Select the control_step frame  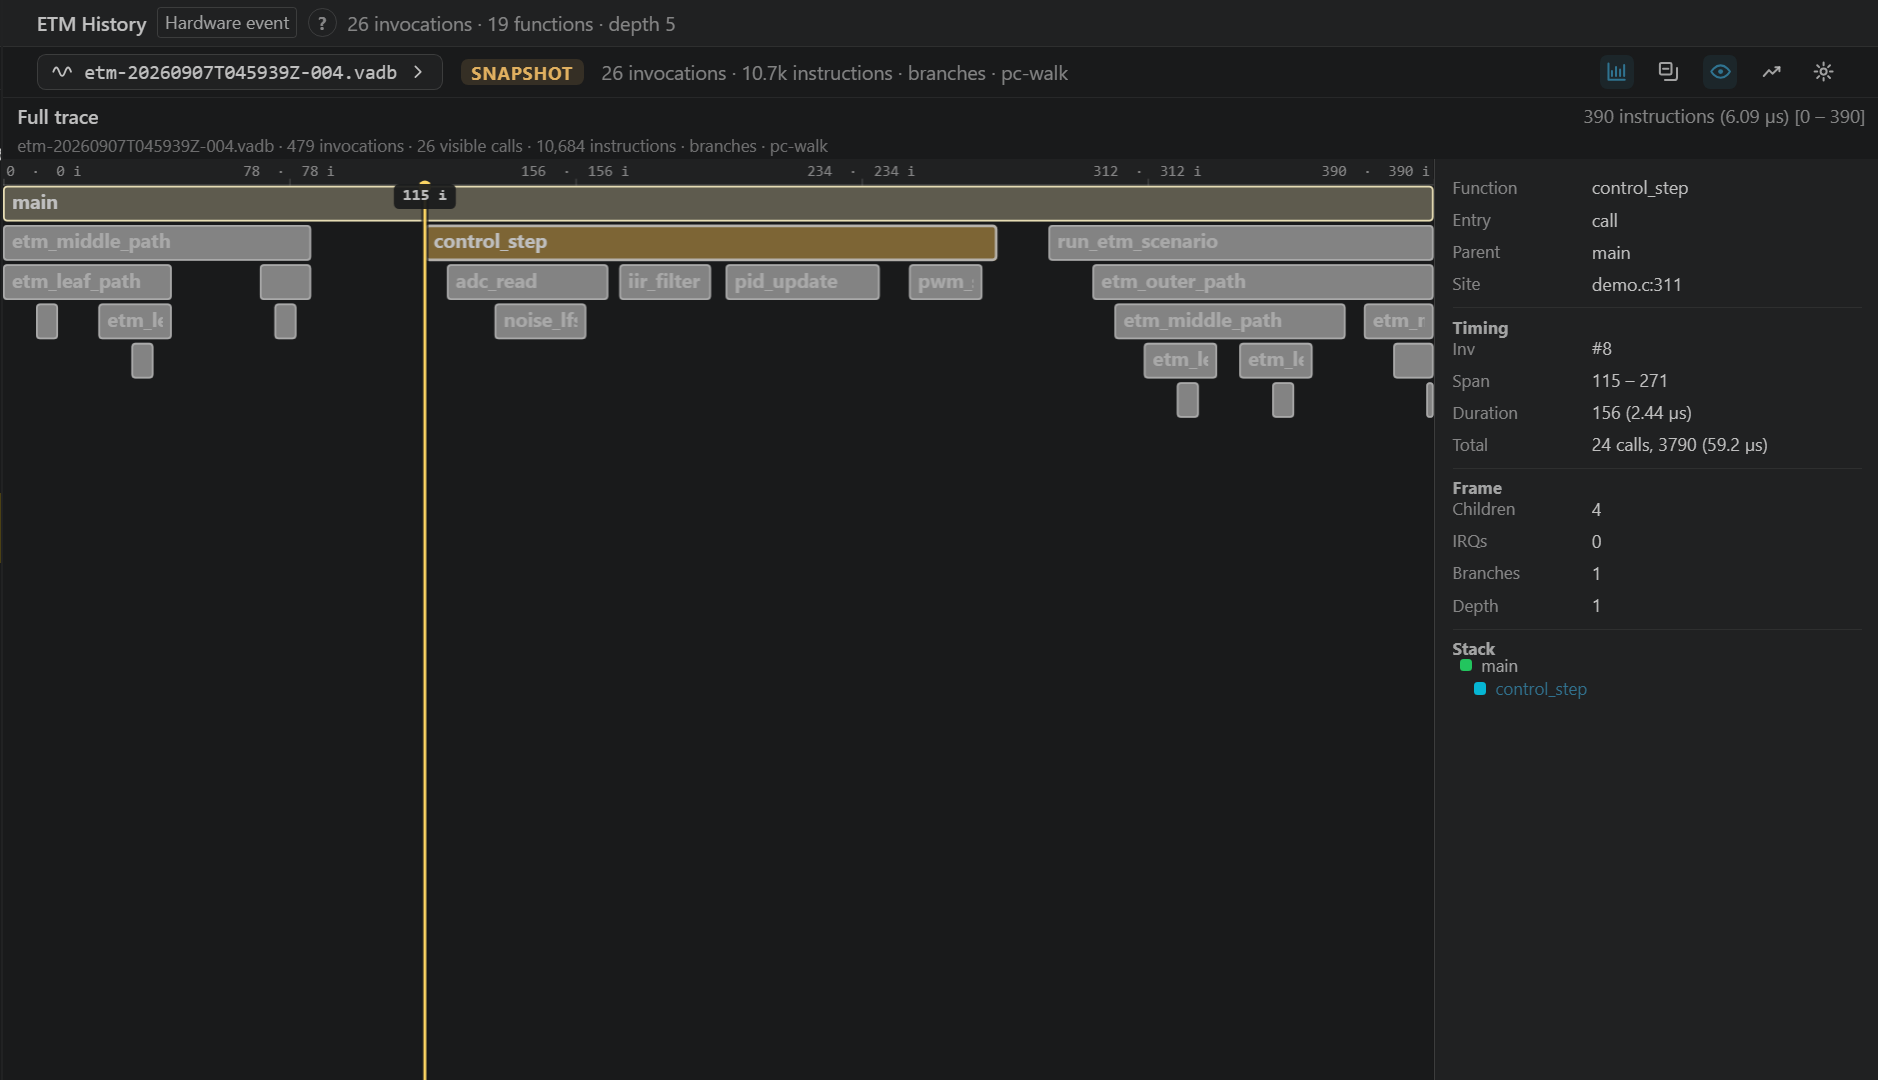(x=712, y=242)
